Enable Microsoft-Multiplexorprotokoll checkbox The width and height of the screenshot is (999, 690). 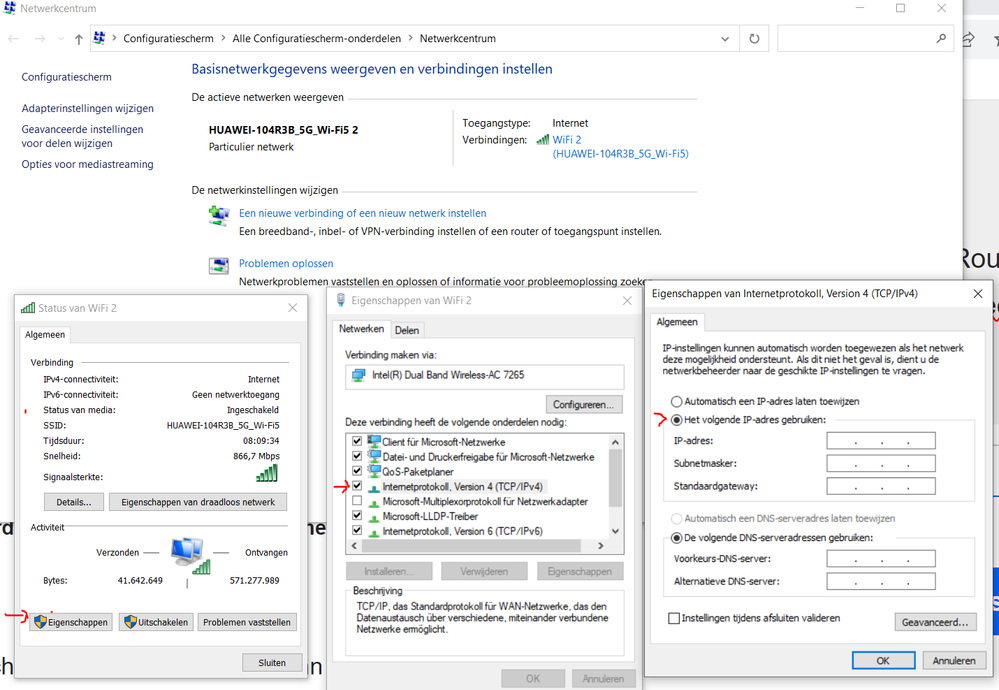point(358,501)
